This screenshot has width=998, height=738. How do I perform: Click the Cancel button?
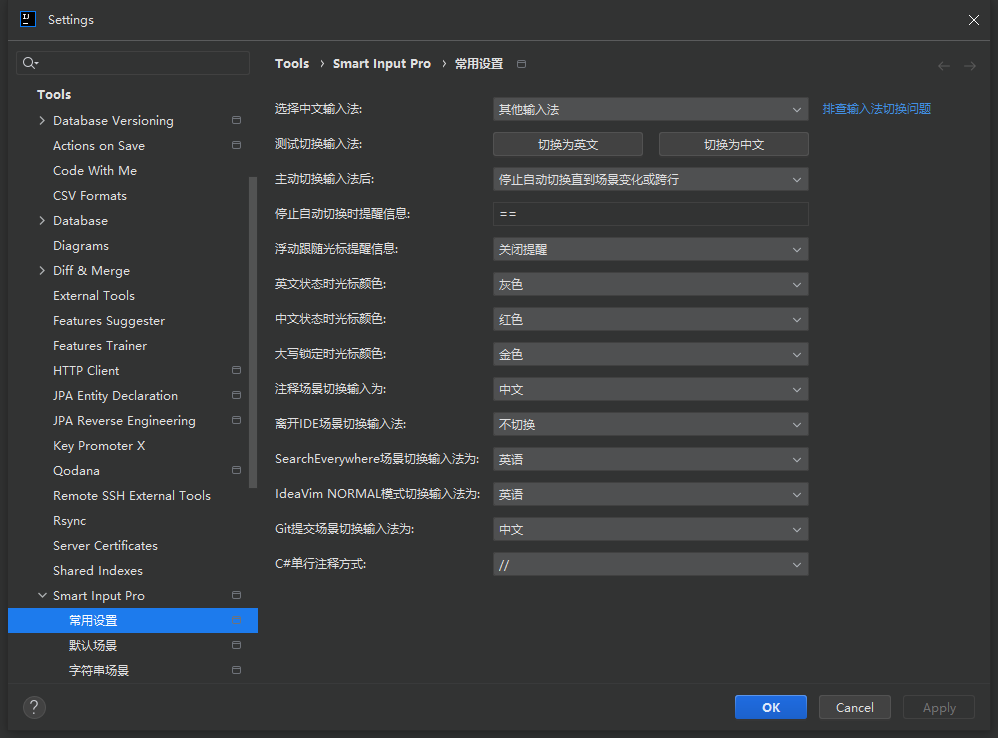click(855, 707)
